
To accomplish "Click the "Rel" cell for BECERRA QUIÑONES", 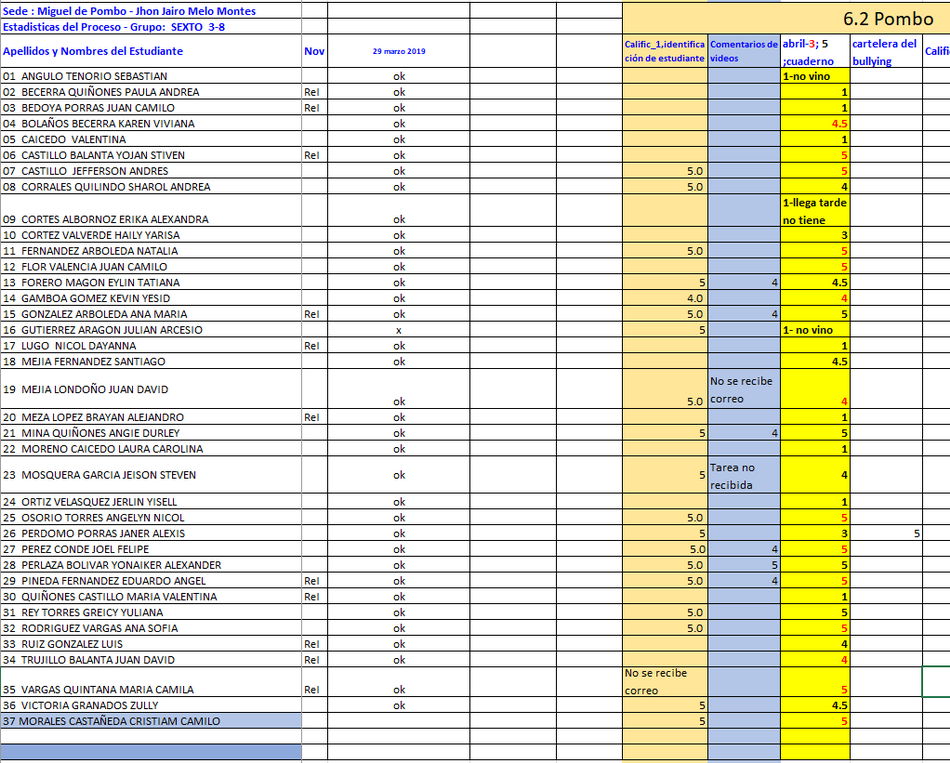I will (x=314, y=92).
